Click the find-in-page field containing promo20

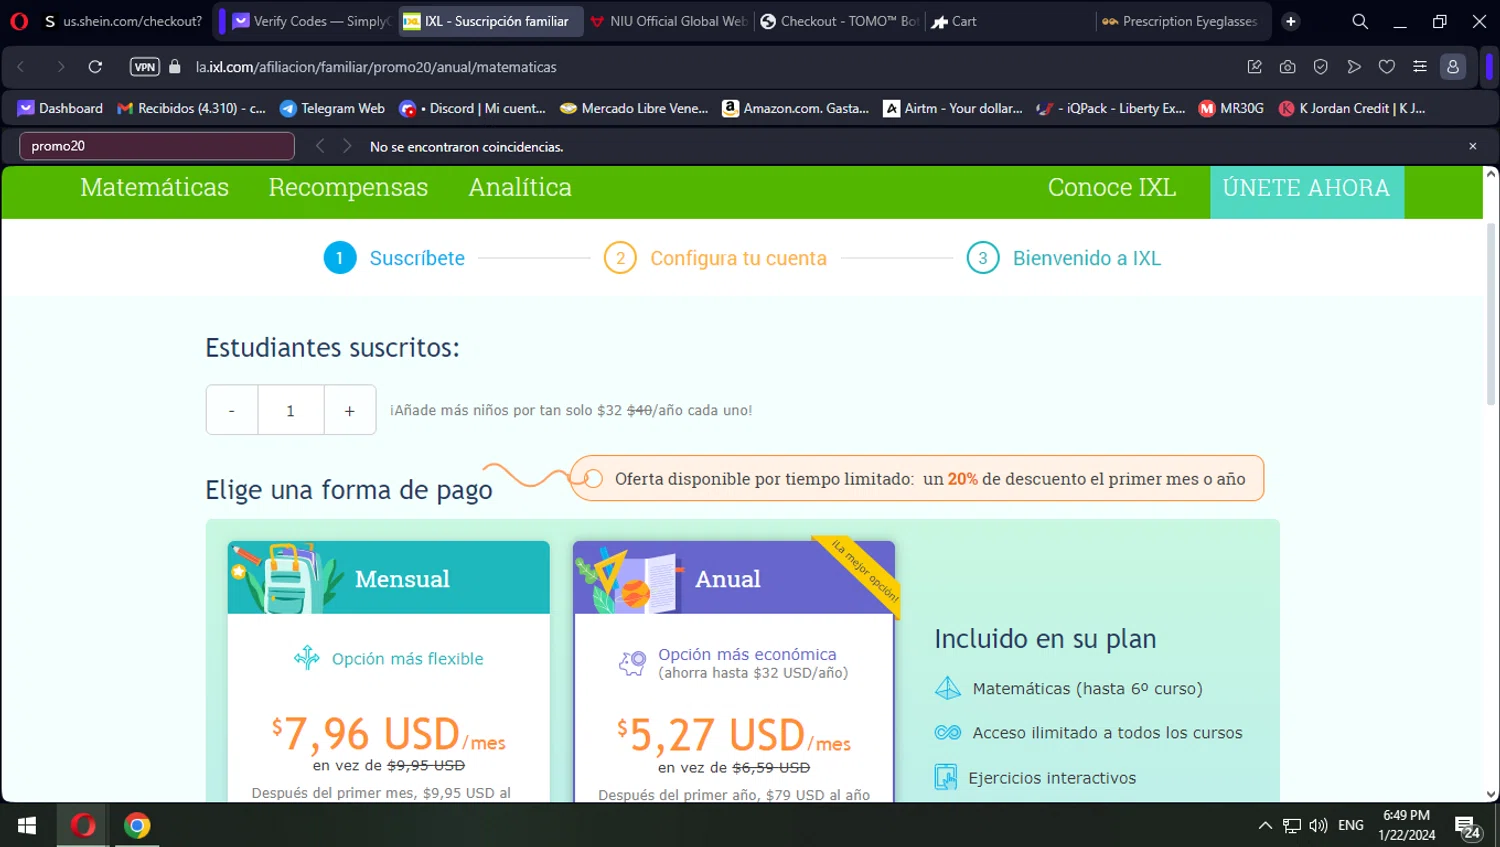[157, 146]
